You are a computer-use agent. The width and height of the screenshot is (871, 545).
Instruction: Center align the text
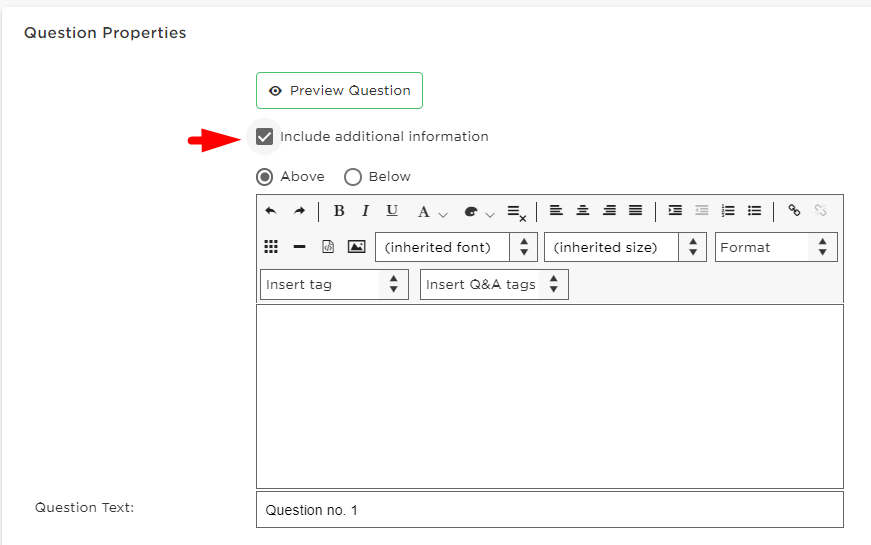pyautogui.click(x=583, y=210)
